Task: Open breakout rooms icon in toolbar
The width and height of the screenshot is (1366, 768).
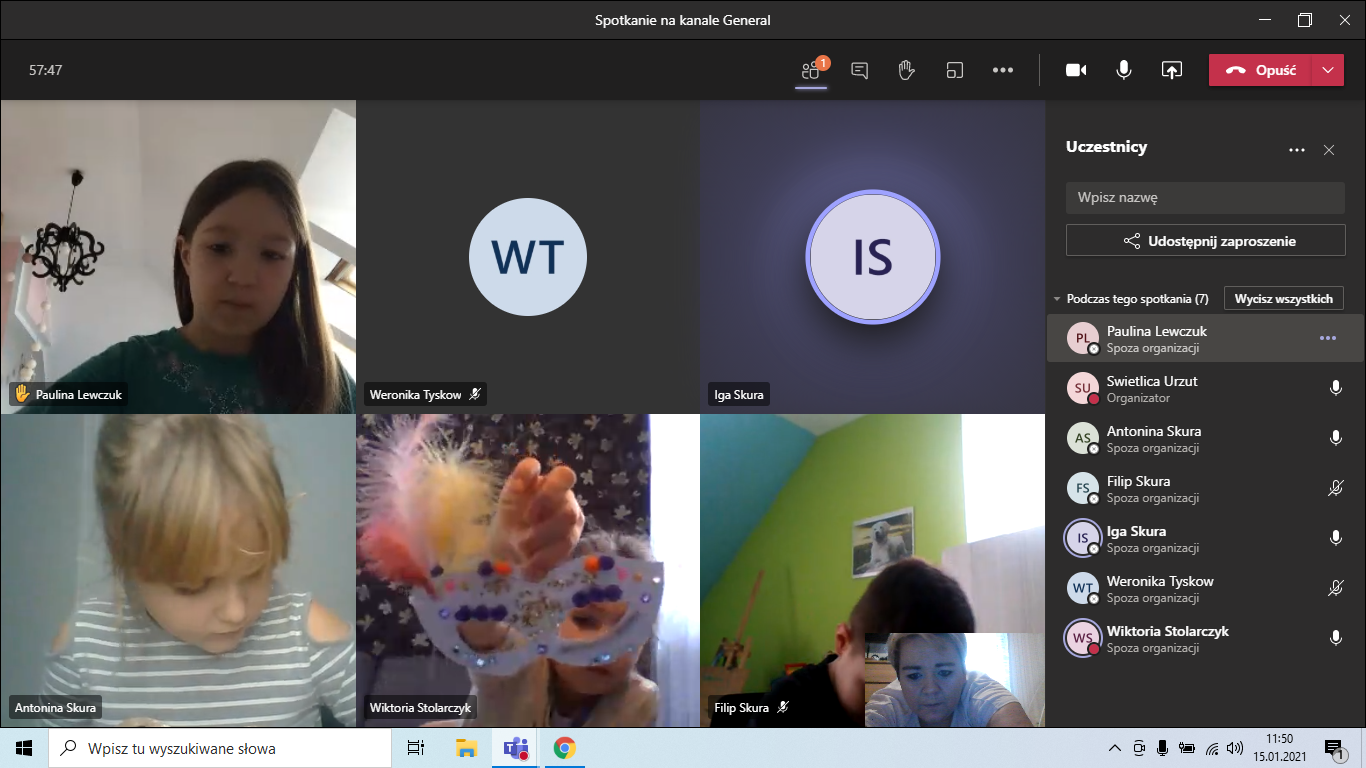Action: [x=955, y=70]
